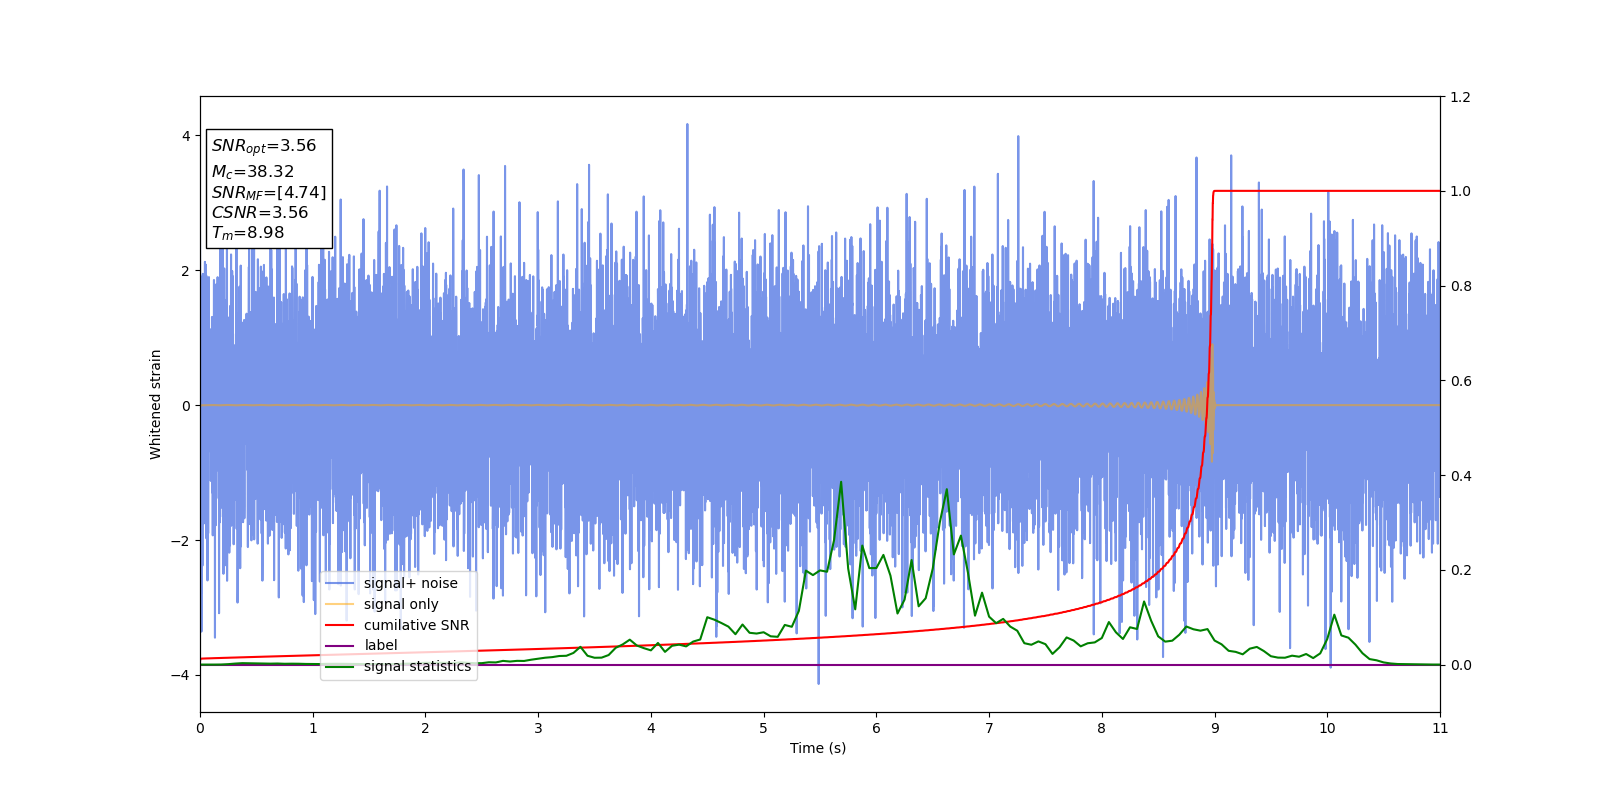Click the M_c=38.32 annotation text
Image resolution: width=1600 pixels, height=800 pixels.
[253, 172]
